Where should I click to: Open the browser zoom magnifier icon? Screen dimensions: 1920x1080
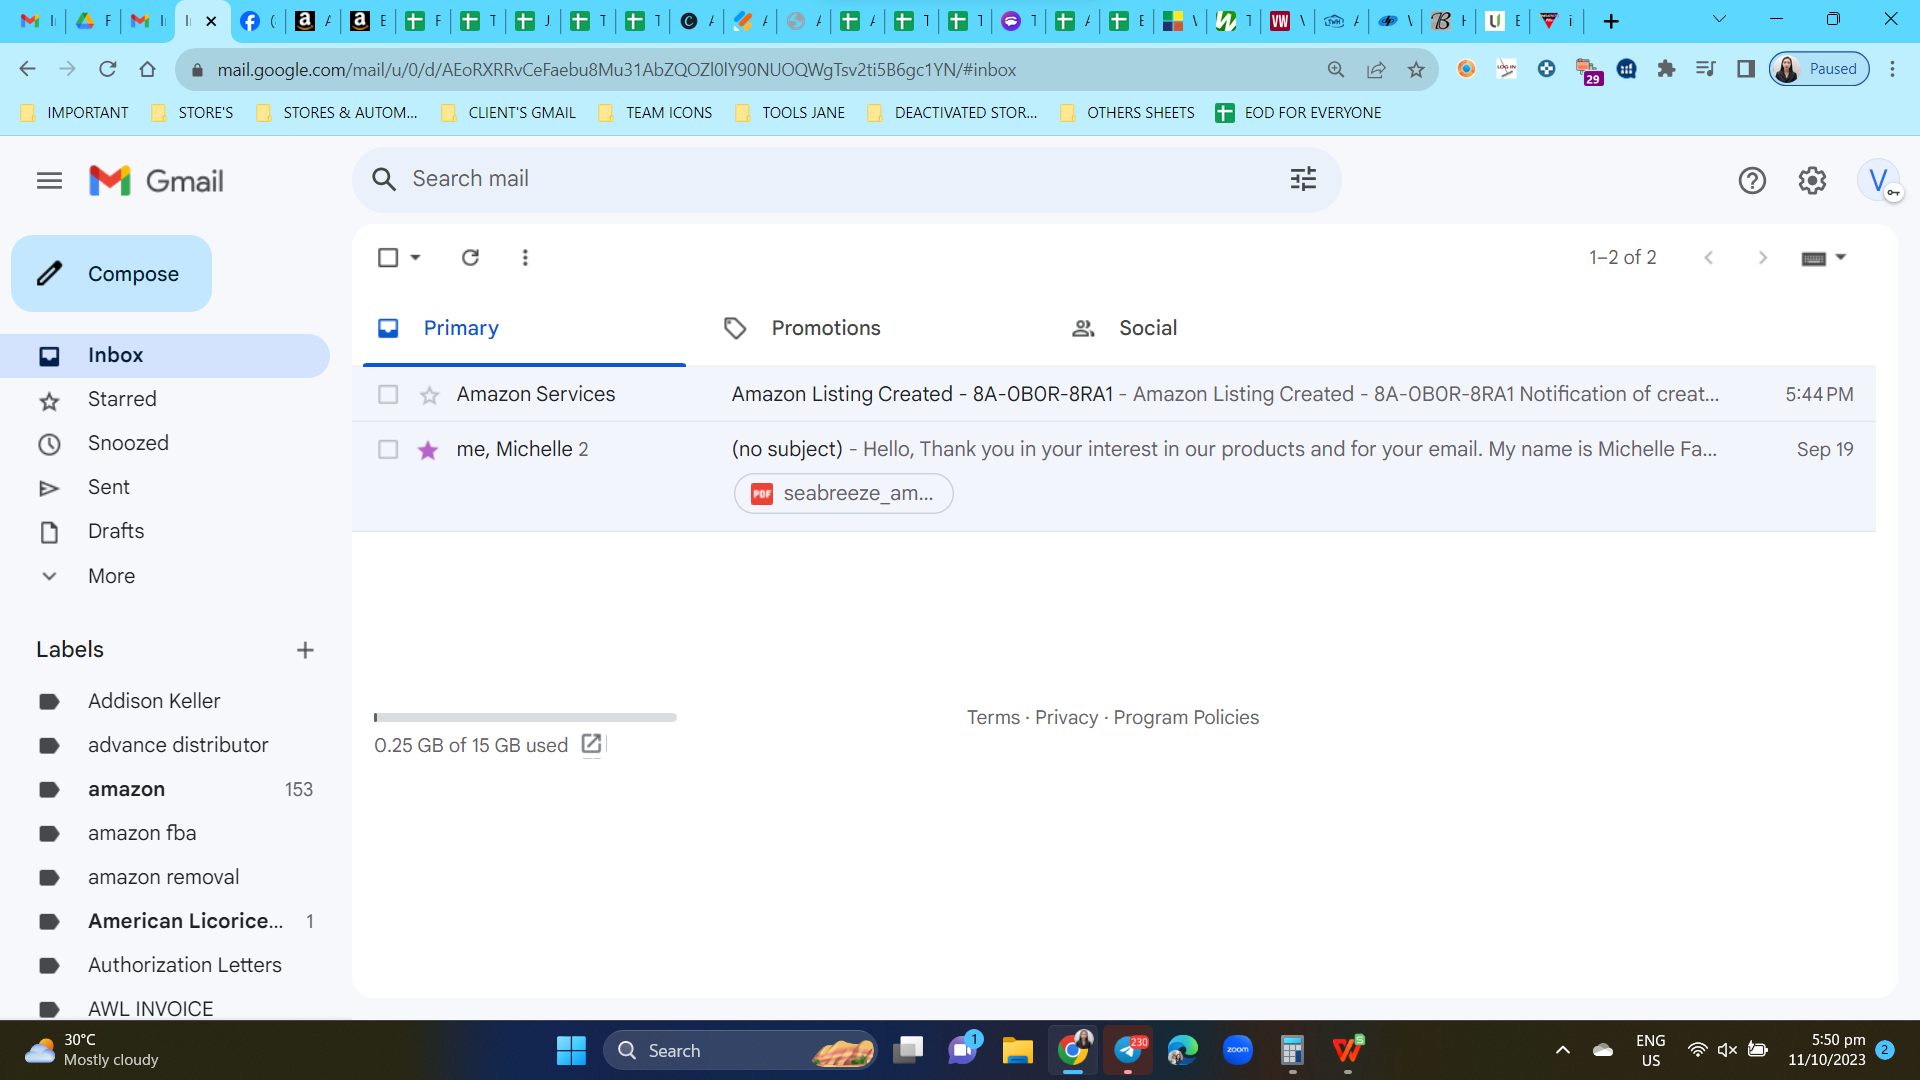pos(1336,69)
